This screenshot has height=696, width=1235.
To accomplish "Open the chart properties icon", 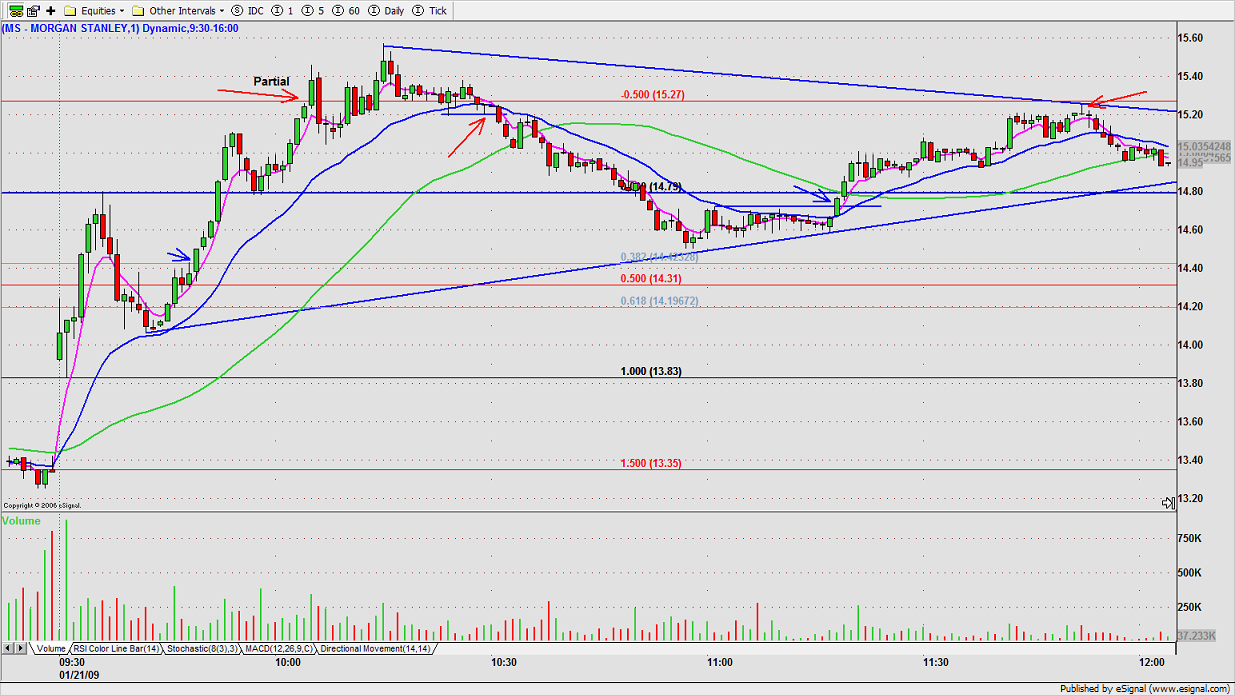I will click(31, 10).
